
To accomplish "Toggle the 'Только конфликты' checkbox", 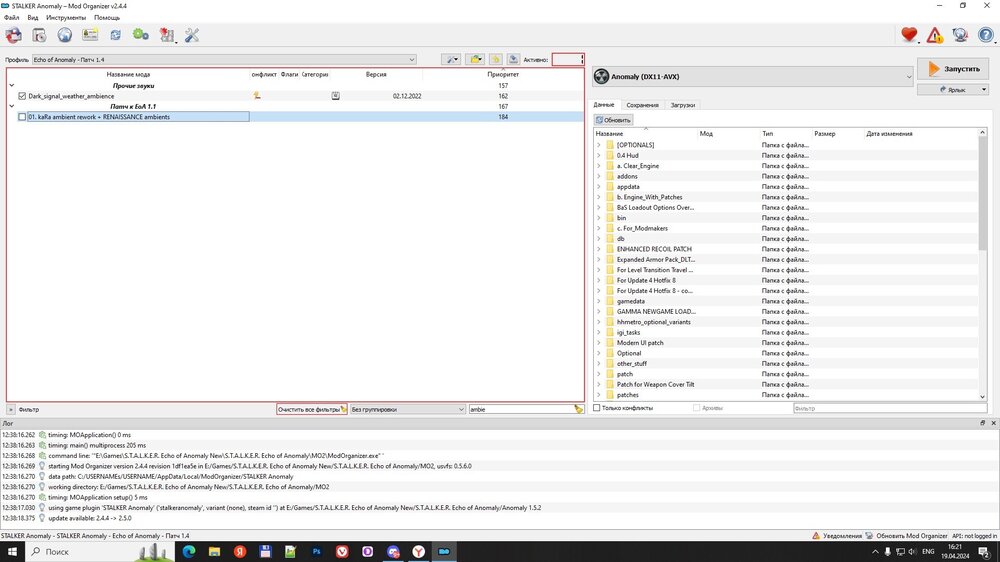I will tap(598, 408).
